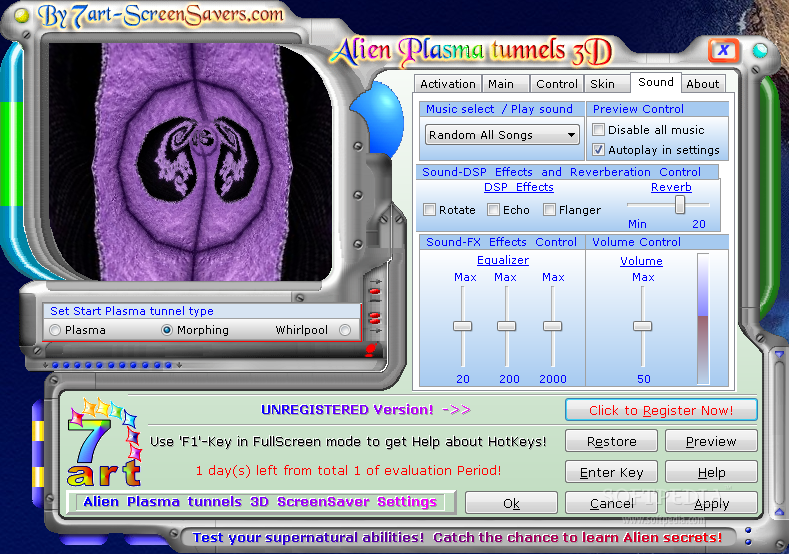Select the Plasma tunnel type
Viewport: 789px width, 554px height.
click(x=55, y=330)
